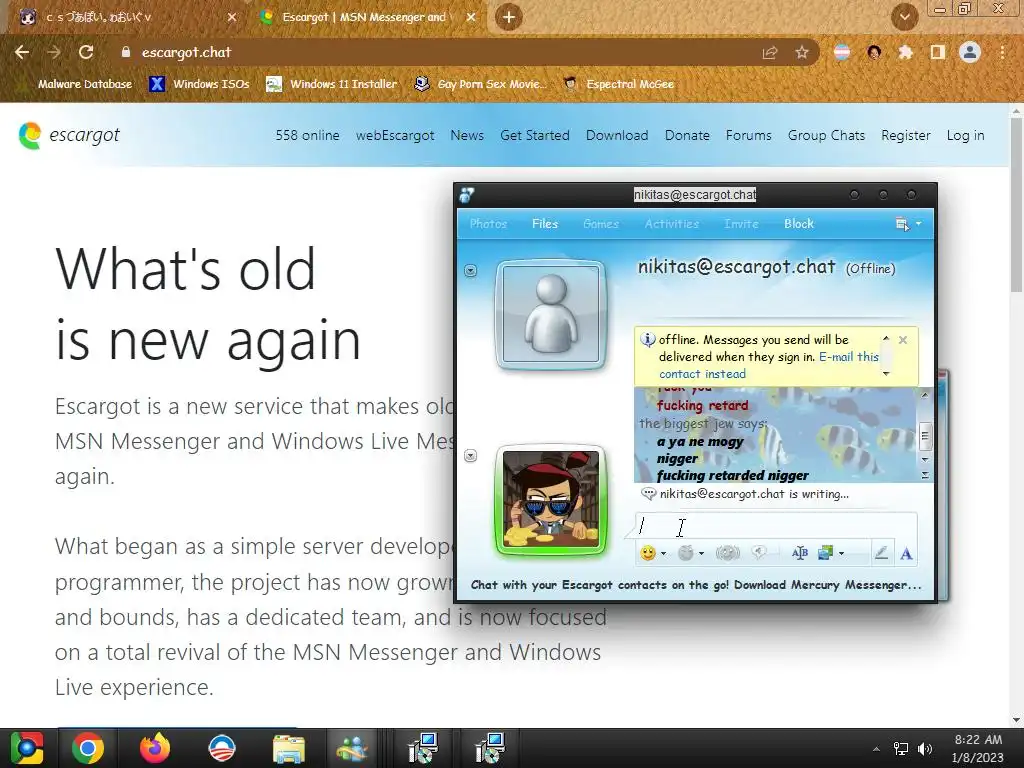Viewport: 1024px width, 768px height.
Task: Click the striped flag extension icon
Action: click(842, 52)
